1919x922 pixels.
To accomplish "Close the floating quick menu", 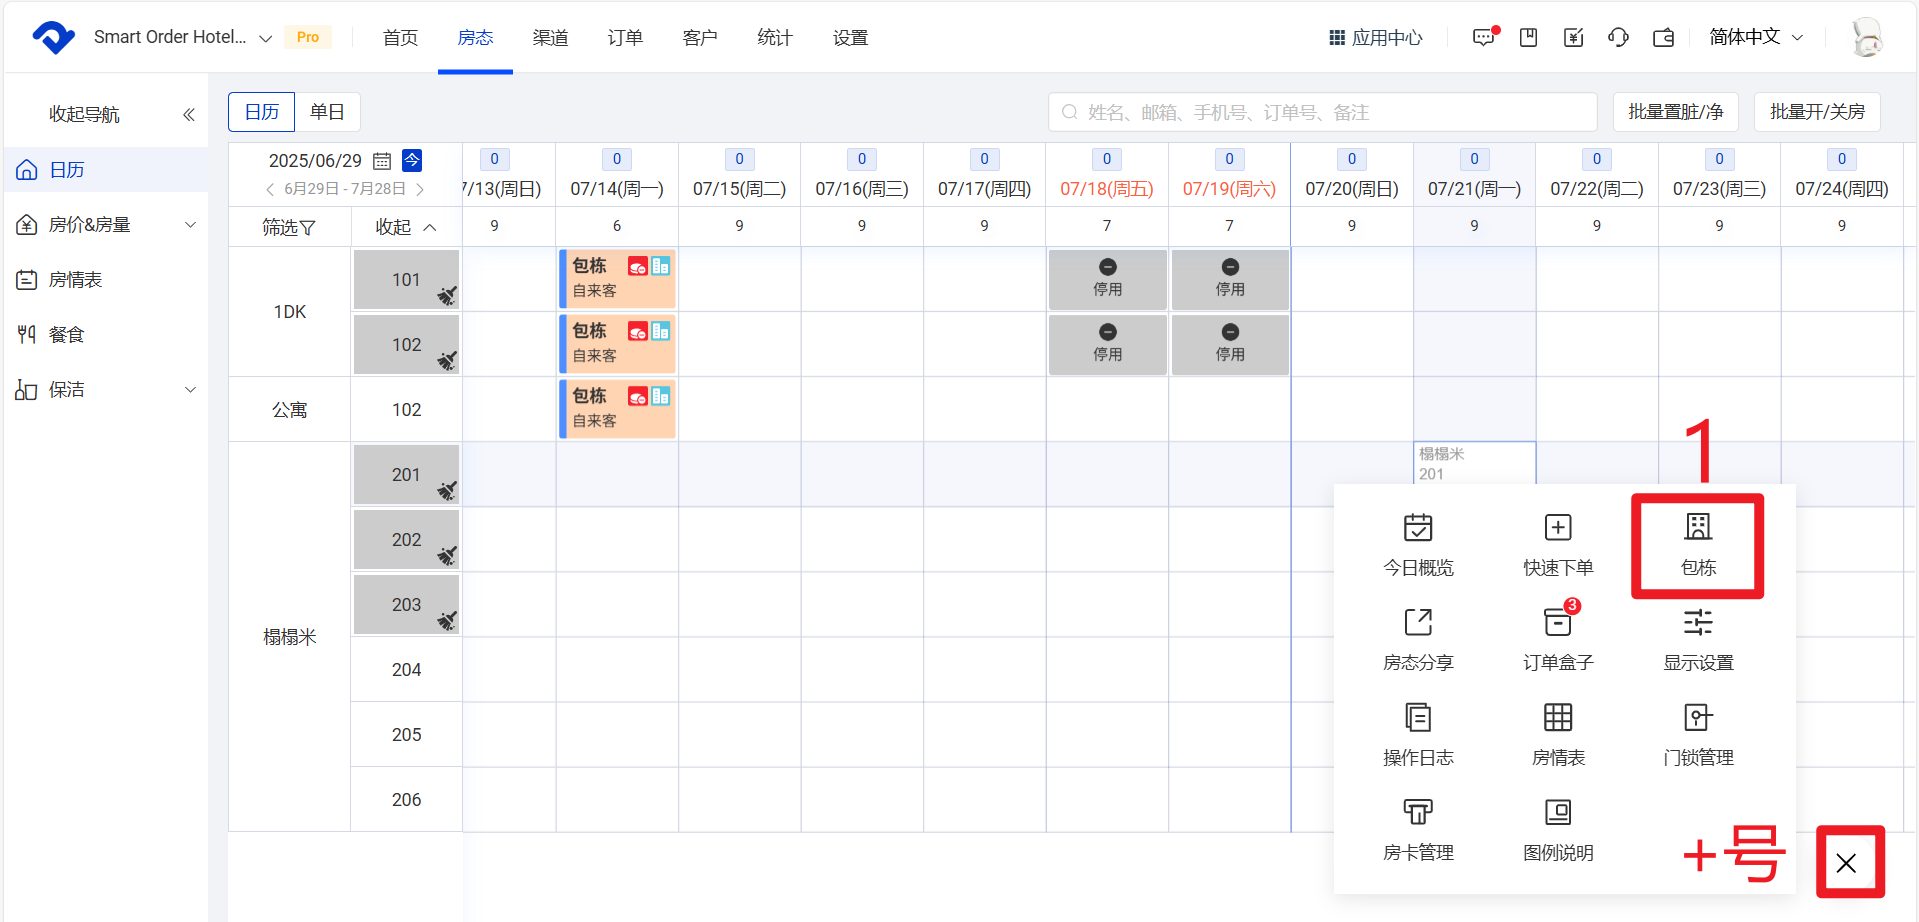I will coord(1846,863).
